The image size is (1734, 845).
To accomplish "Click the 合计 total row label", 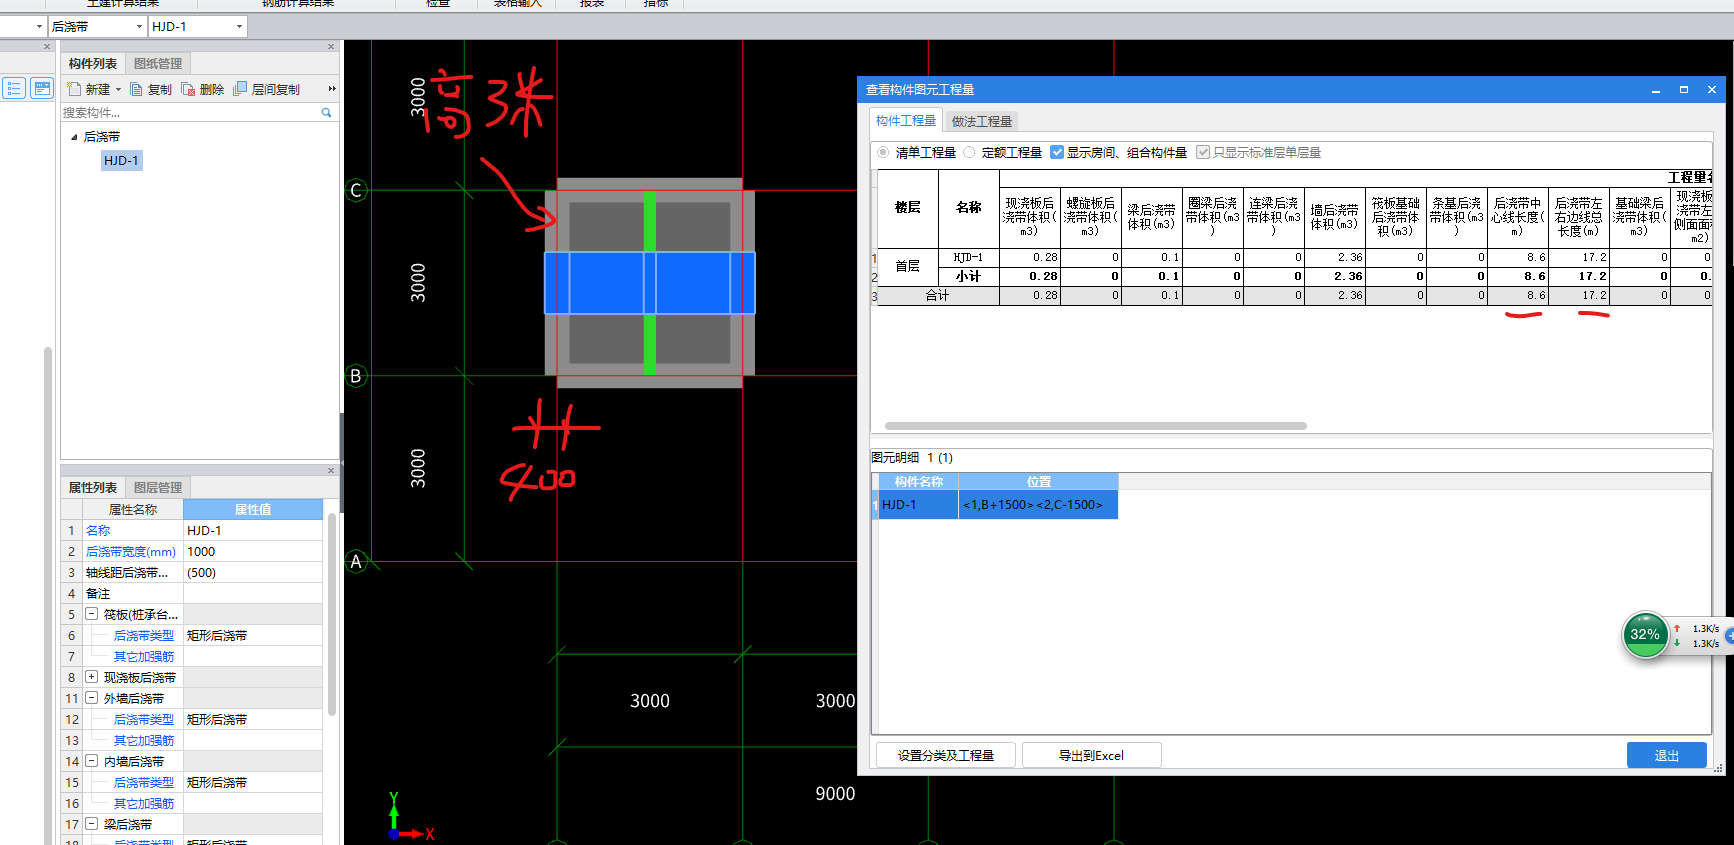I will [937, 295].
